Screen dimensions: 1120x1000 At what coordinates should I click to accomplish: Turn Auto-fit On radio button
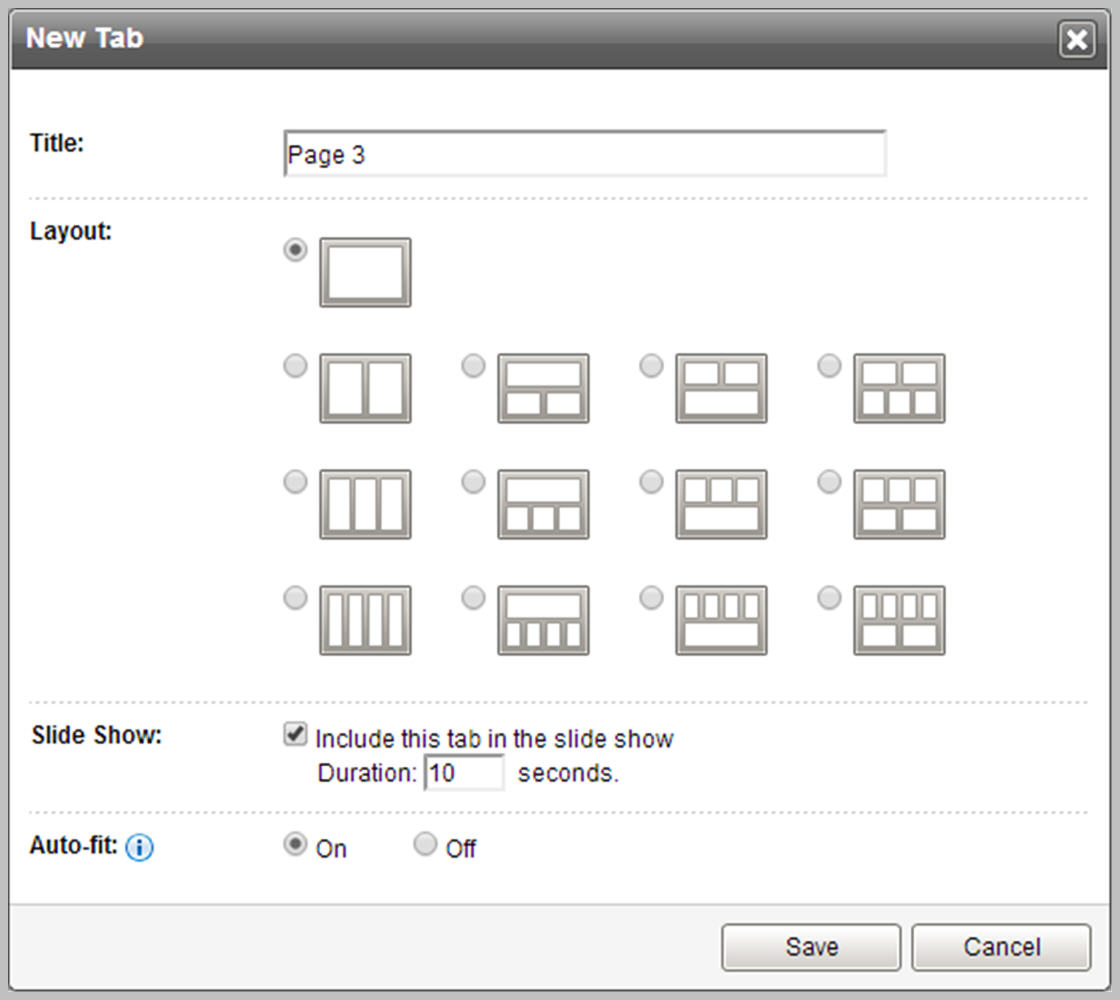(x=295, y=845)
